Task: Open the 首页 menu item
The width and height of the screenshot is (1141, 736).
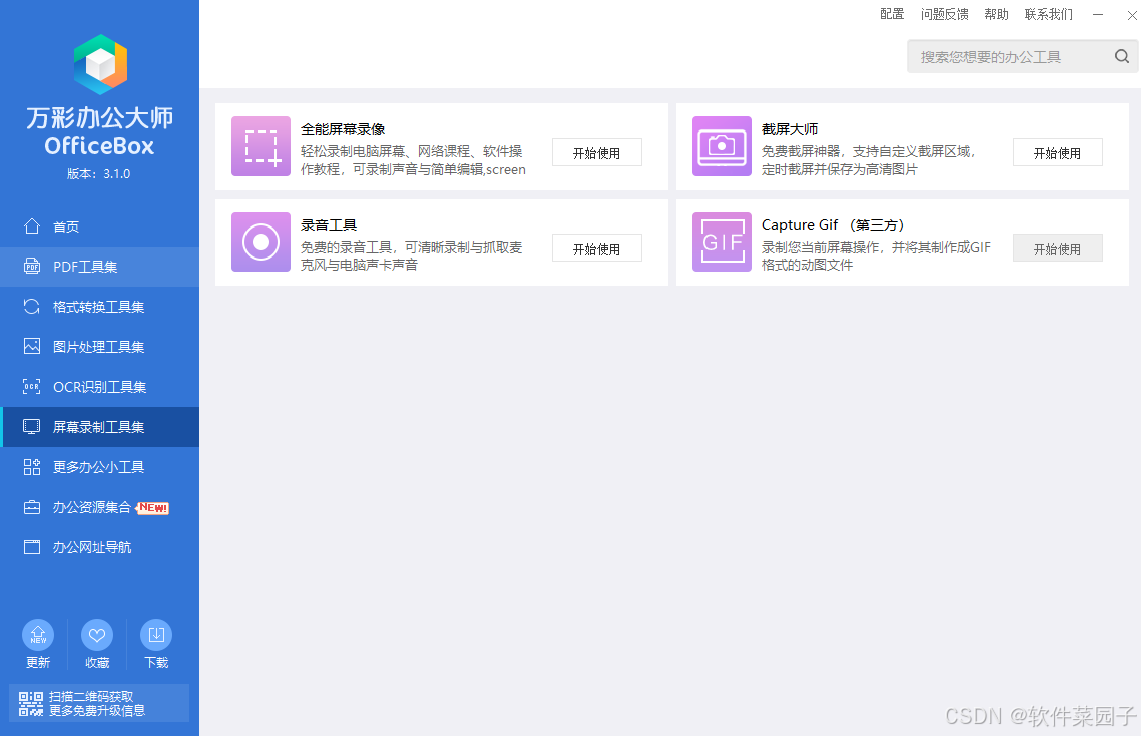Action: [99, 226]
